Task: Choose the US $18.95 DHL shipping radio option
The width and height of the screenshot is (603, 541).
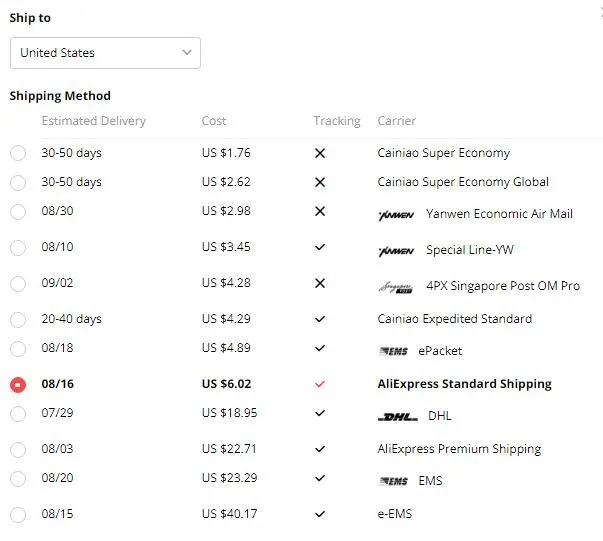Action: click(18, 414)
